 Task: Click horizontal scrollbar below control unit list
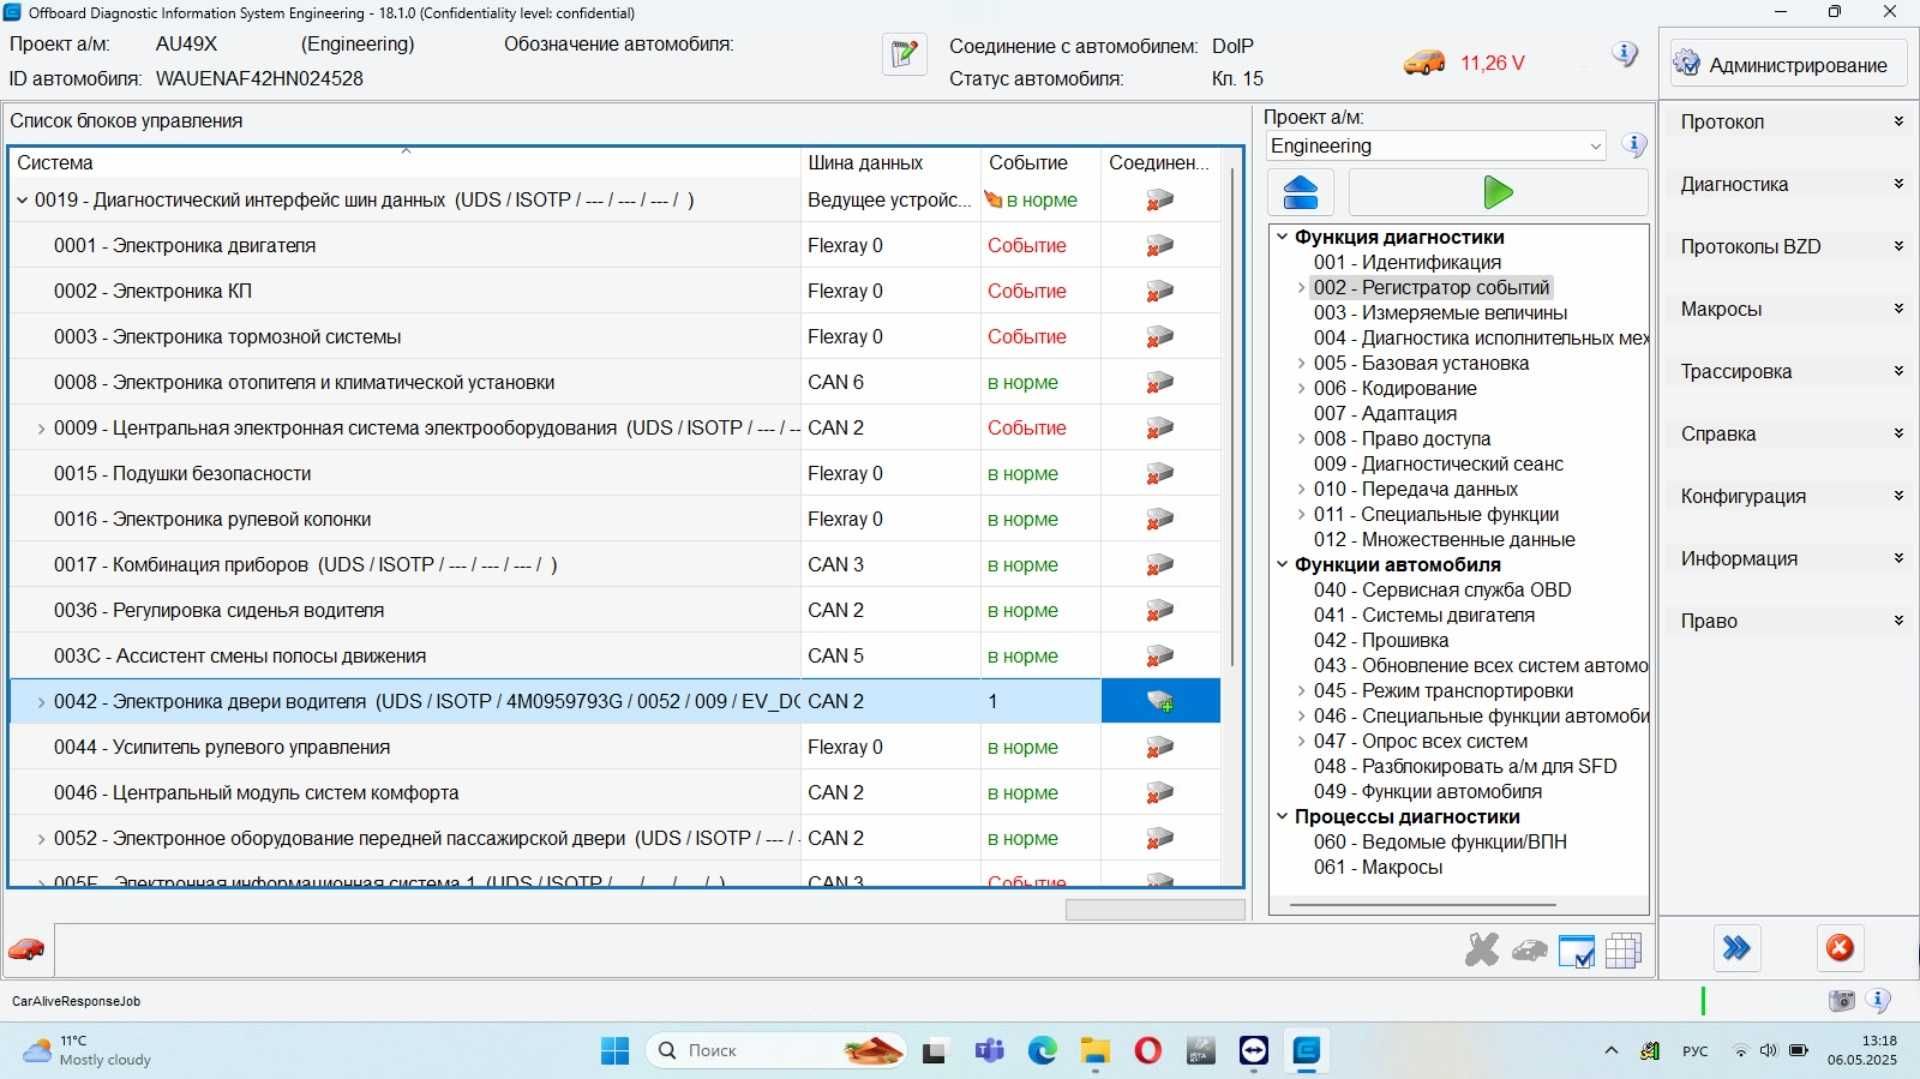(1155, 910)
